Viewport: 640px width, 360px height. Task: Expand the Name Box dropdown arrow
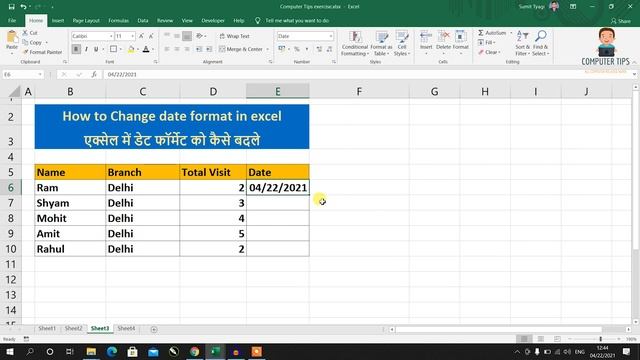click(x=40, y=75)
